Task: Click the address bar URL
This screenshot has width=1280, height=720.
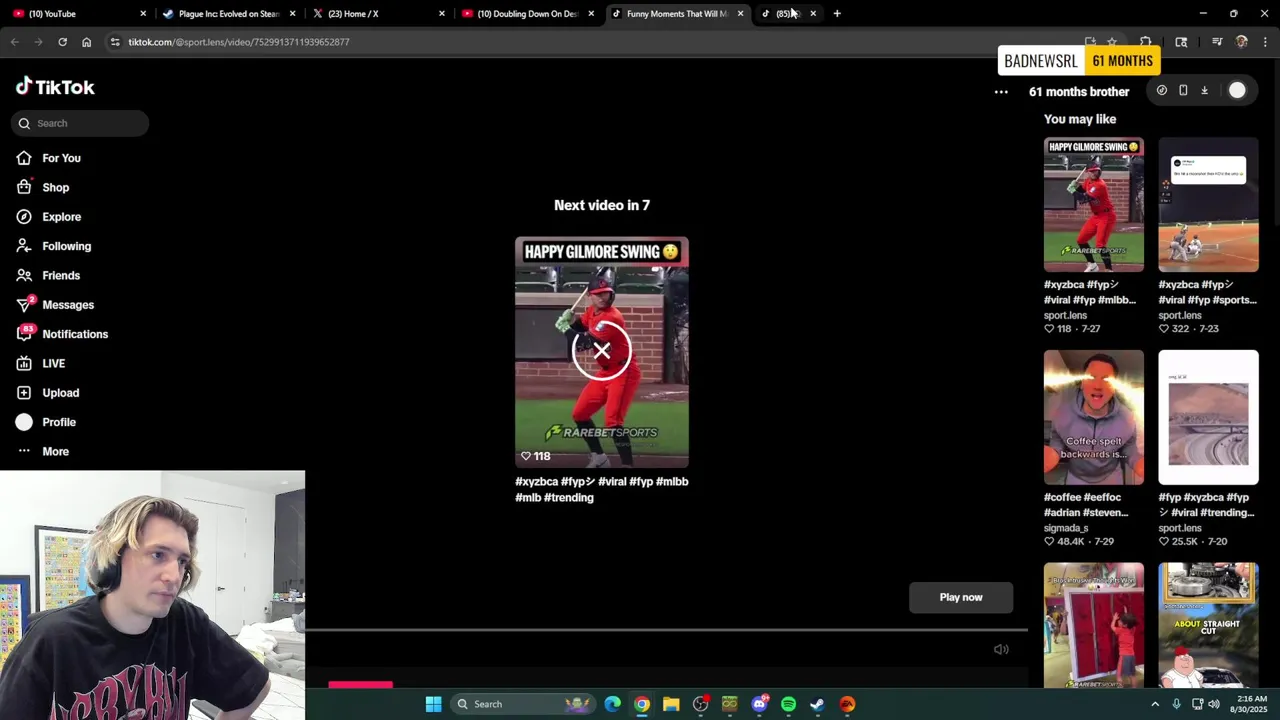Action: [238, 42]
